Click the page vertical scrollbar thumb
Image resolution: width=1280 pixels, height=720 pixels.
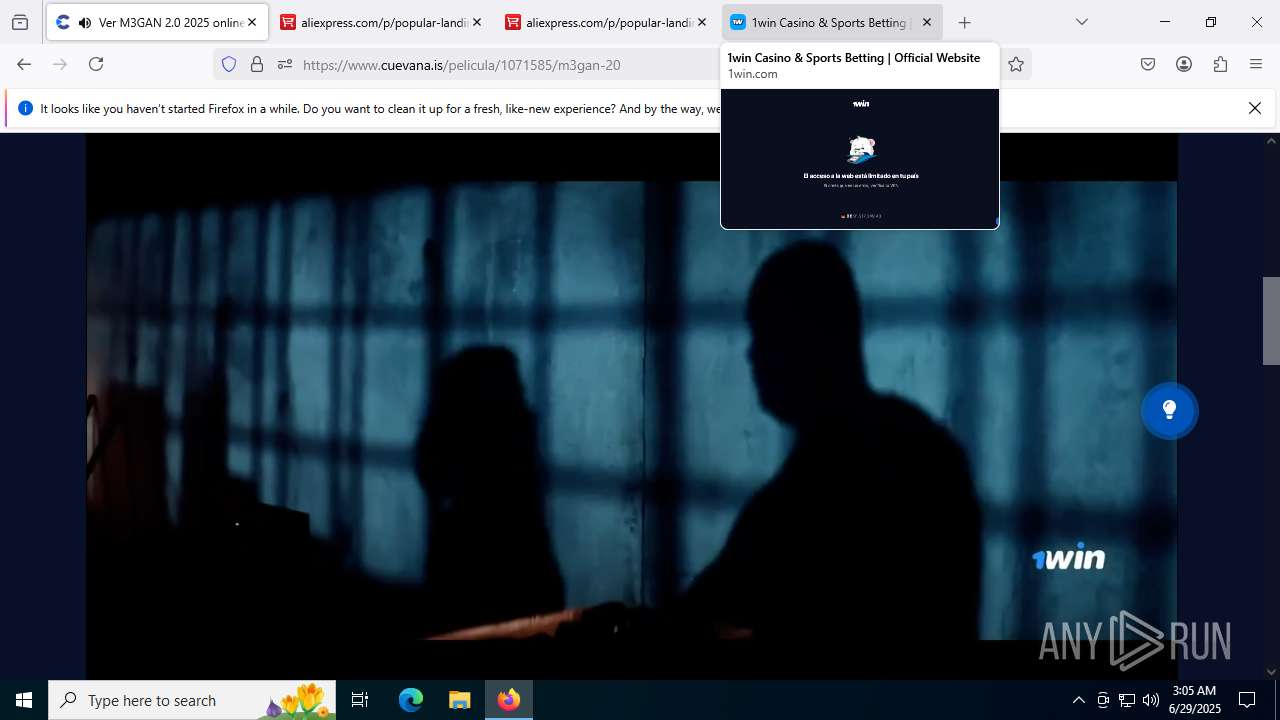[x=1271, y=320]
